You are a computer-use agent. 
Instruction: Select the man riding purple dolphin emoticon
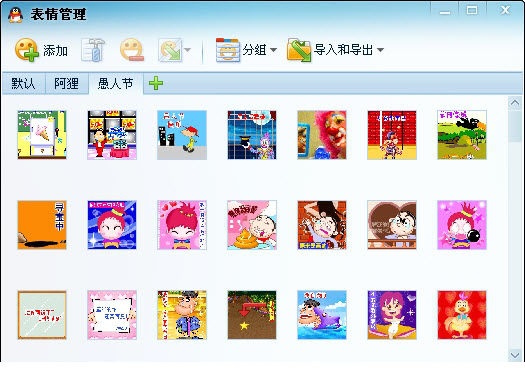322,315
